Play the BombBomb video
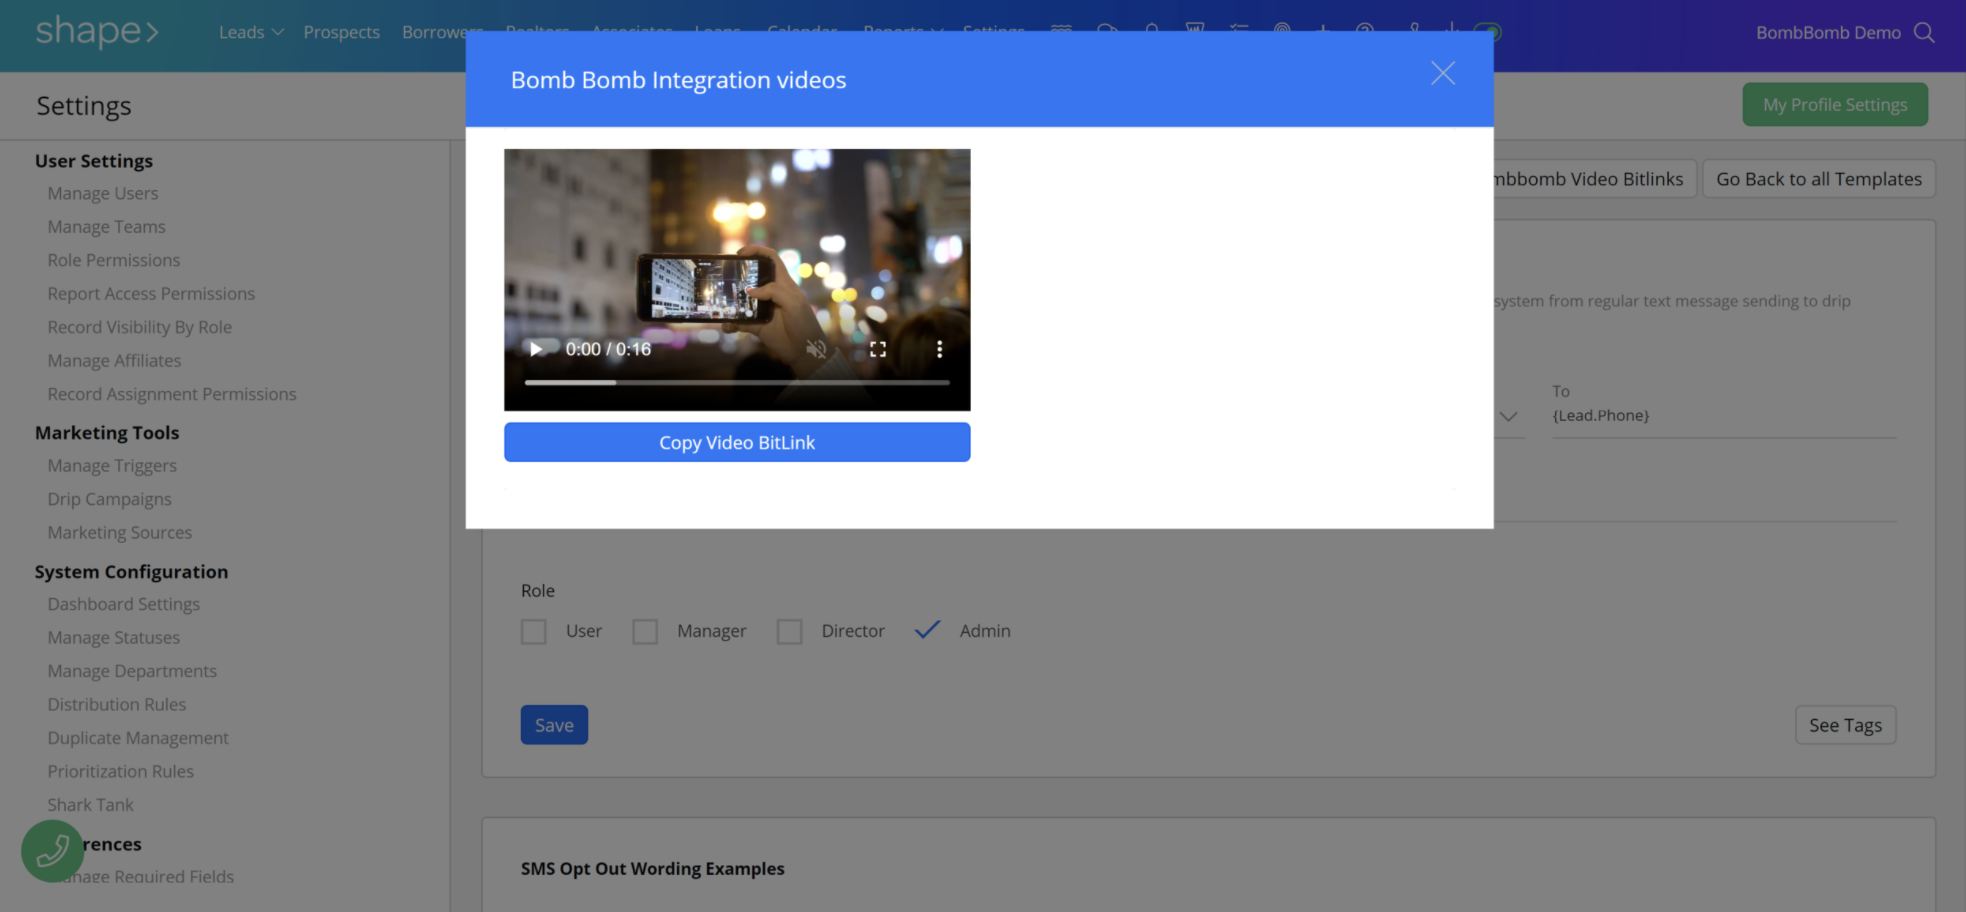 [x=535, y=349]
